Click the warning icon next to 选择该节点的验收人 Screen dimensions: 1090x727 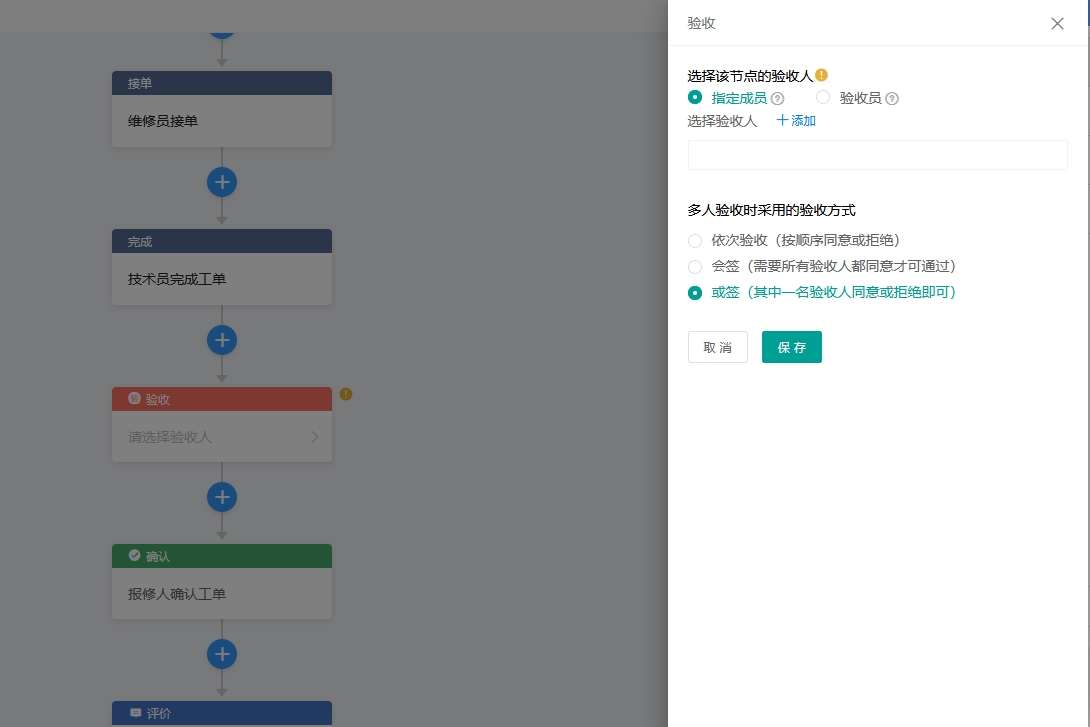click(x=821, y=74)
